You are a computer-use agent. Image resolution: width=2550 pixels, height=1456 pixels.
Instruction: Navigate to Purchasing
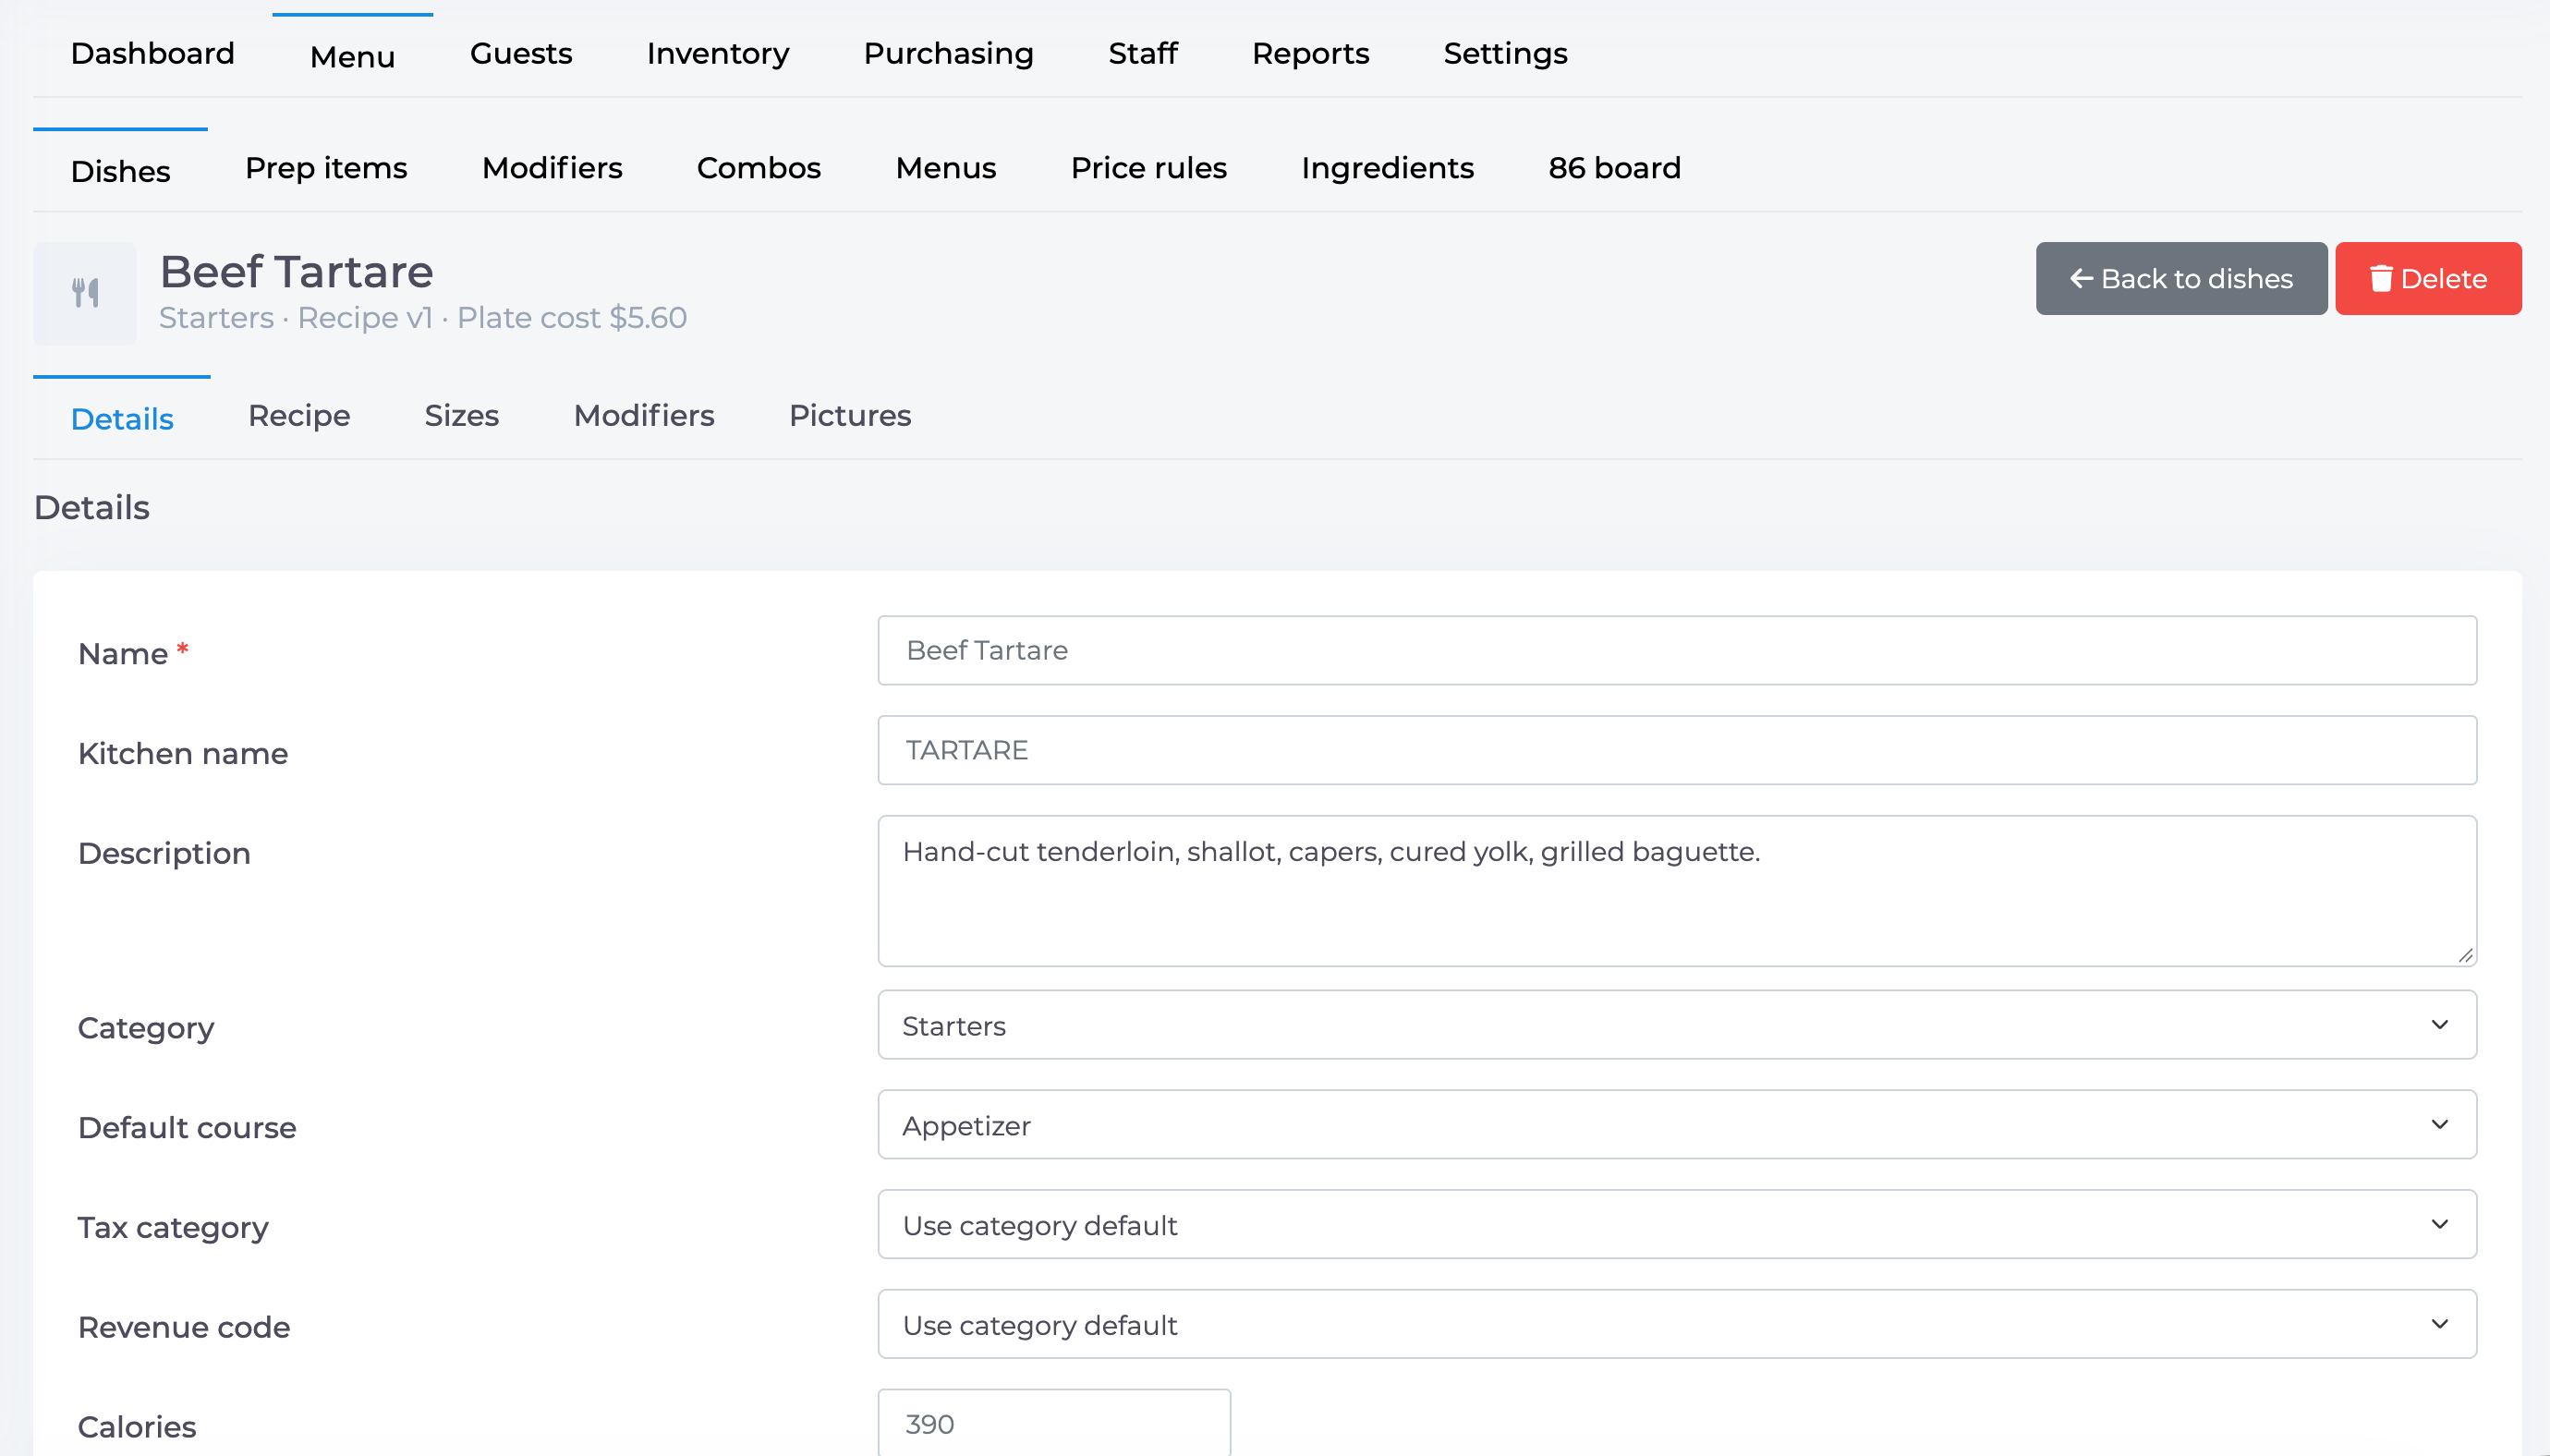point(948,54)
